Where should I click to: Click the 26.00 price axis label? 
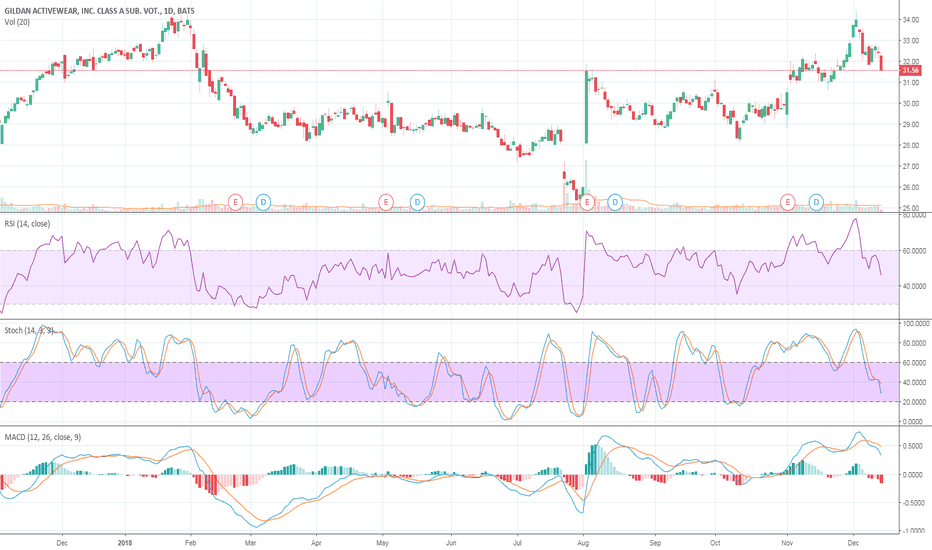911,187
